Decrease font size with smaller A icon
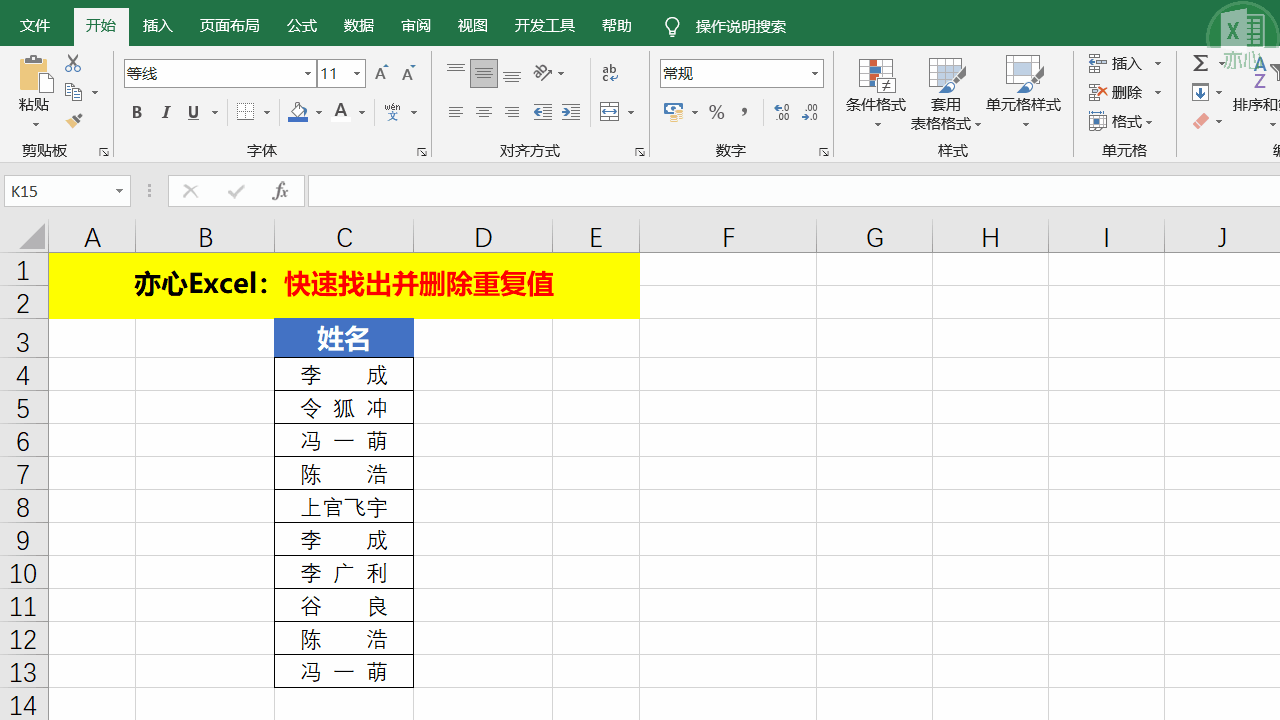The height and width of the screenshot is (720, 1280). click(408, 73)
